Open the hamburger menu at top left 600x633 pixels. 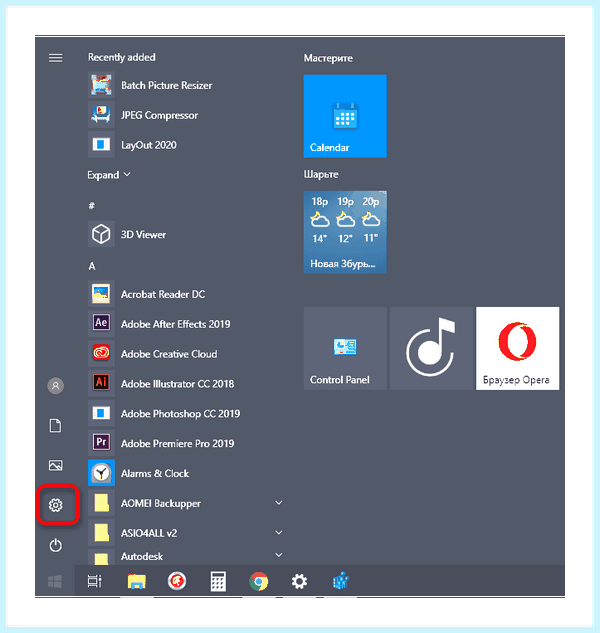tap(56, 58)
